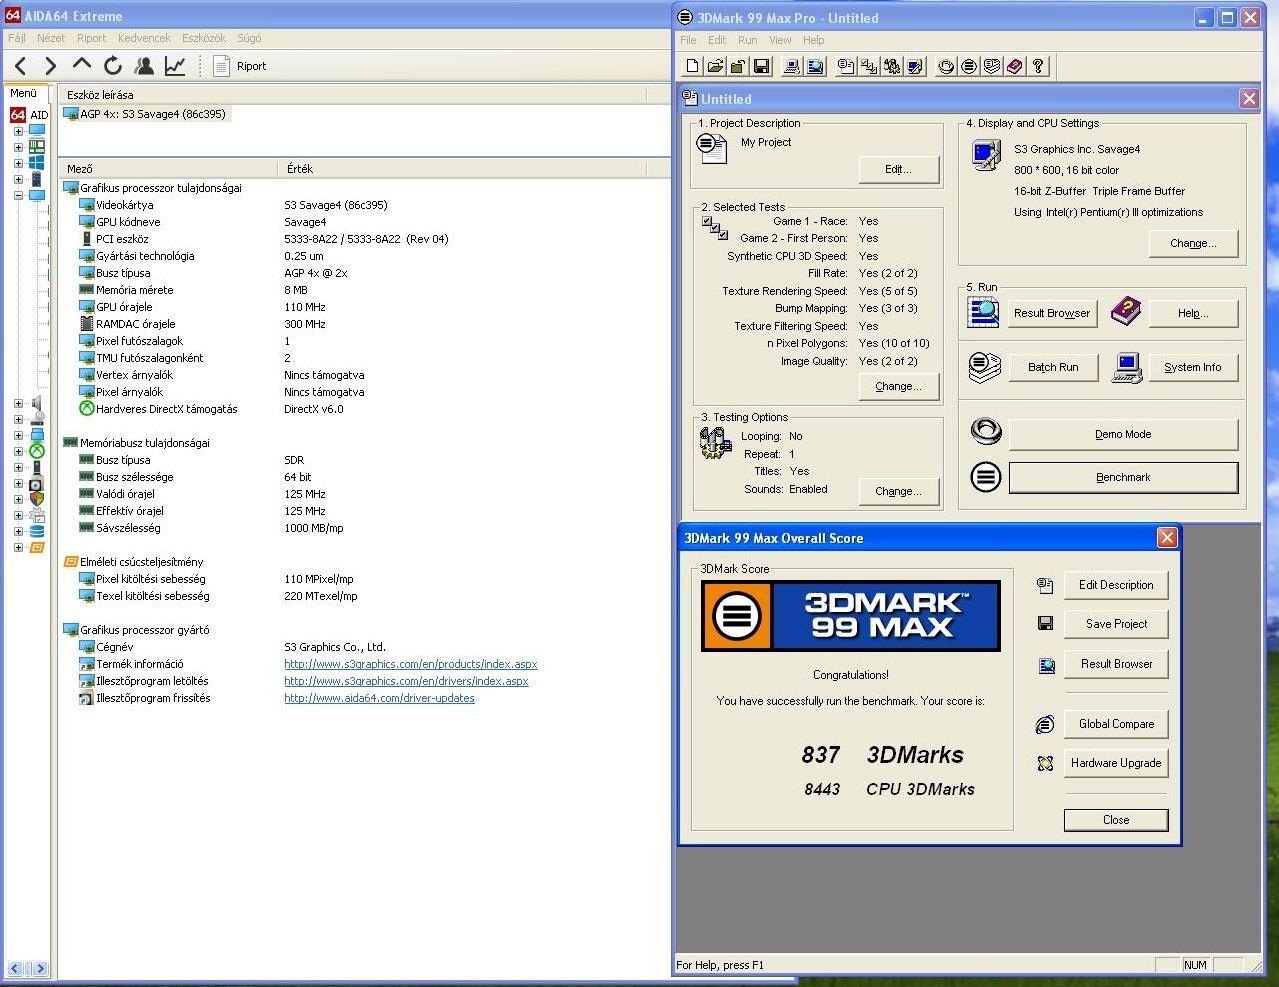
Task: Click Change... in Testing Options
Action: [x=898, y=491]
